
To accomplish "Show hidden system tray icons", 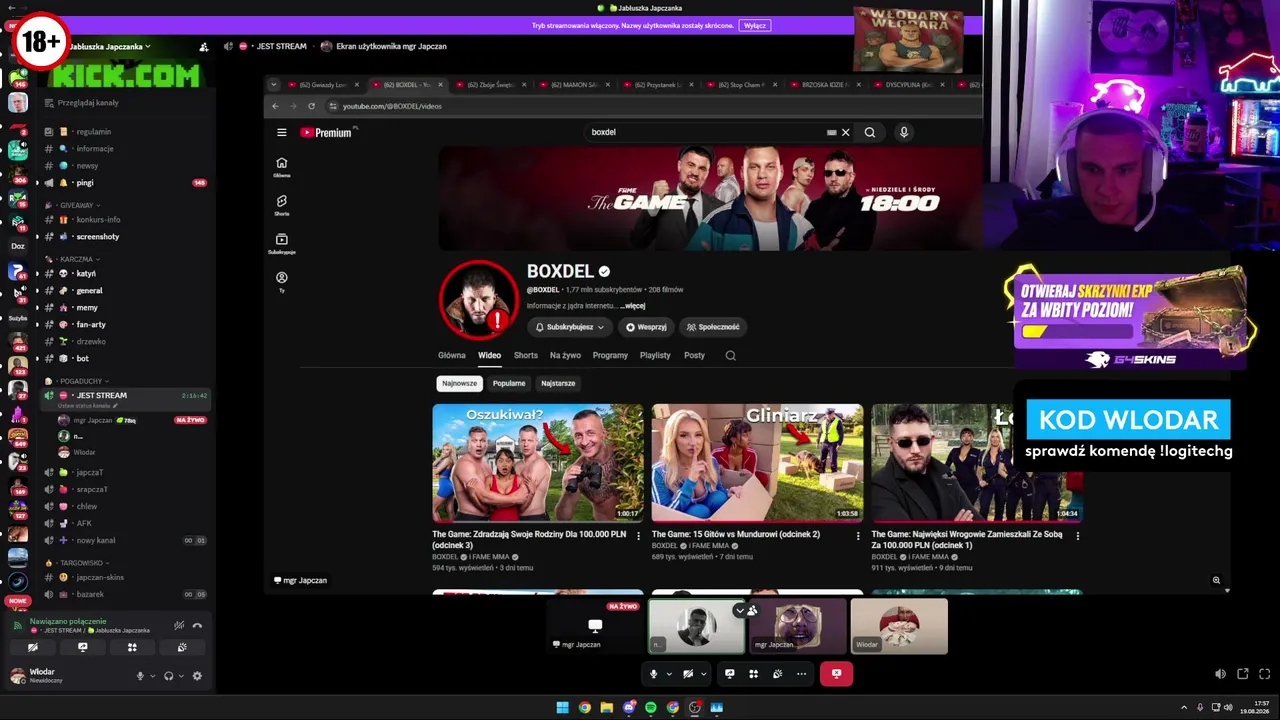I will (1184, 708).
